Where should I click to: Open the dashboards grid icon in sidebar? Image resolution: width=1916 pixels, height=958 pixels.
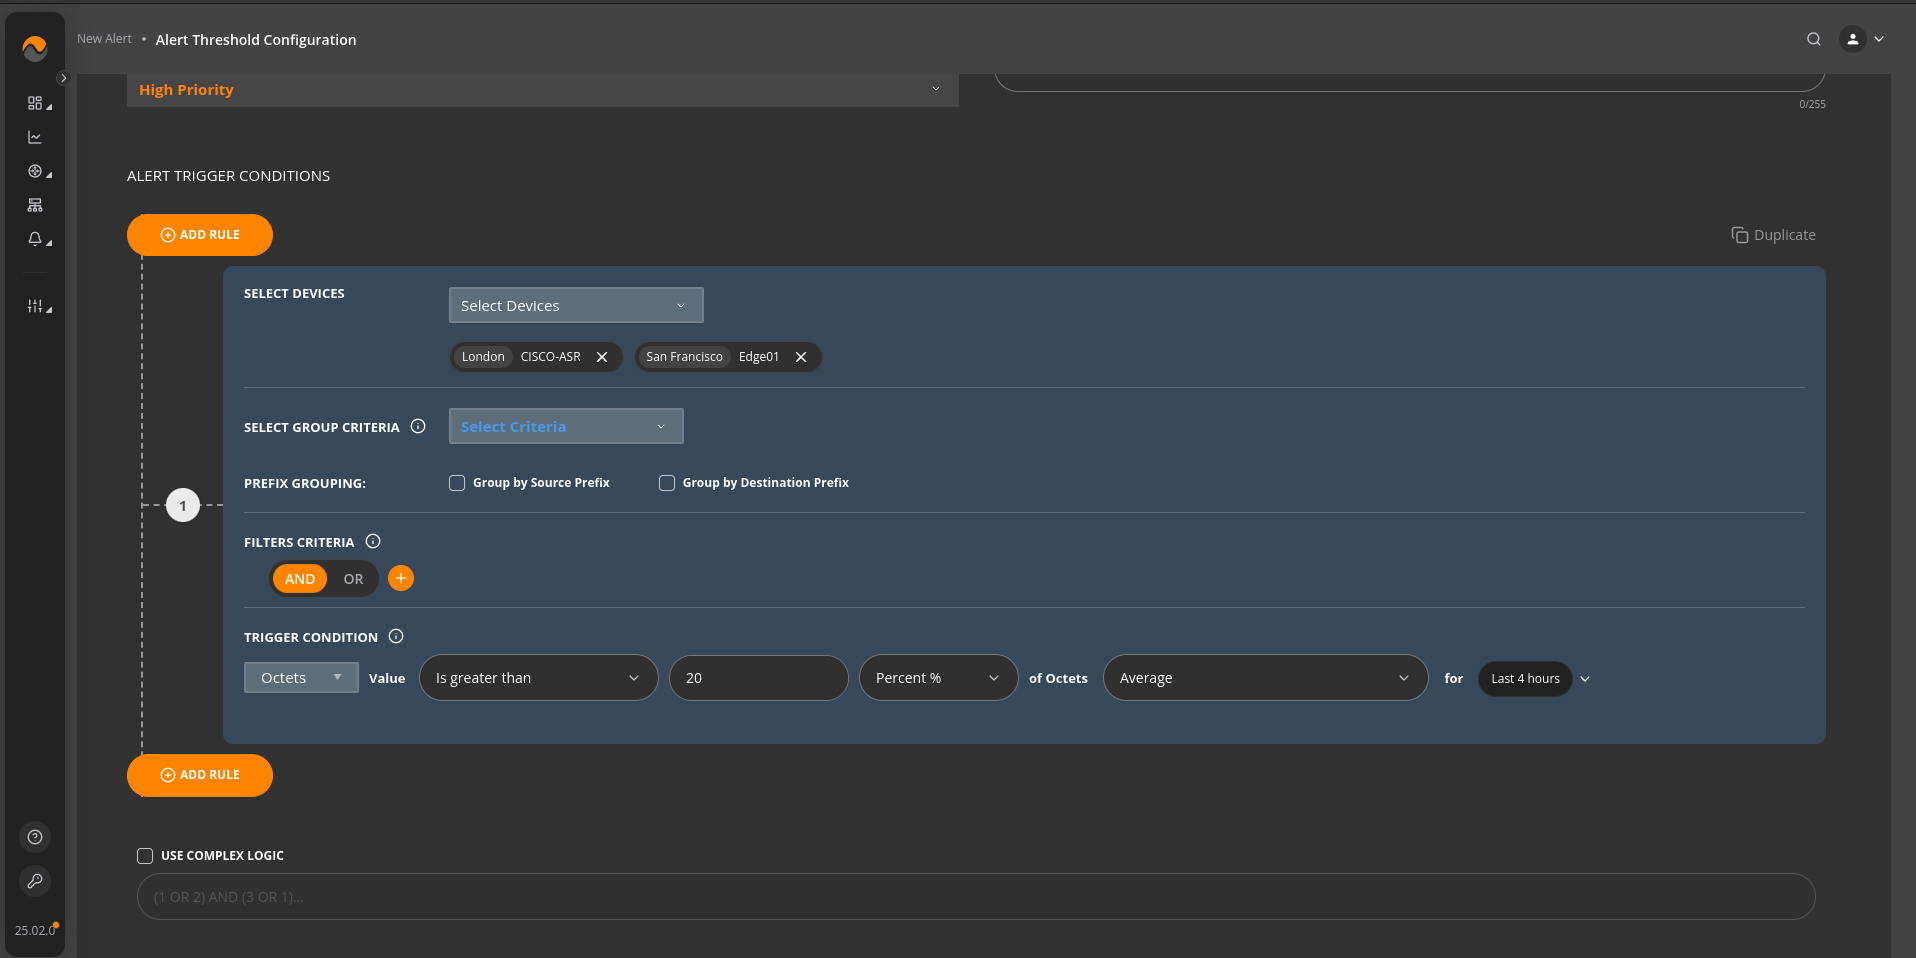pos(35,103)
